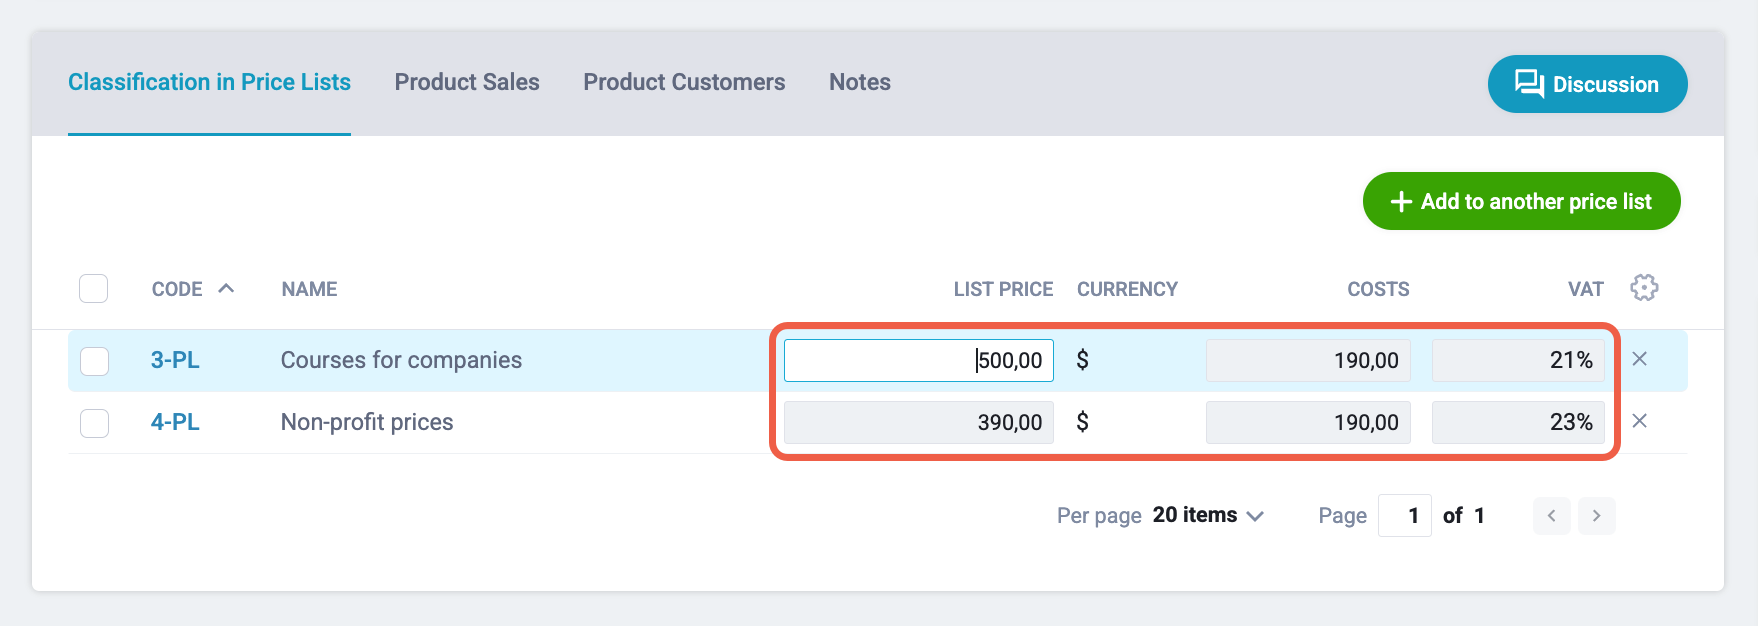Screen dimensions: 1758x626
Task: Click the CODE column sort arrow
Action: point(226,288)
